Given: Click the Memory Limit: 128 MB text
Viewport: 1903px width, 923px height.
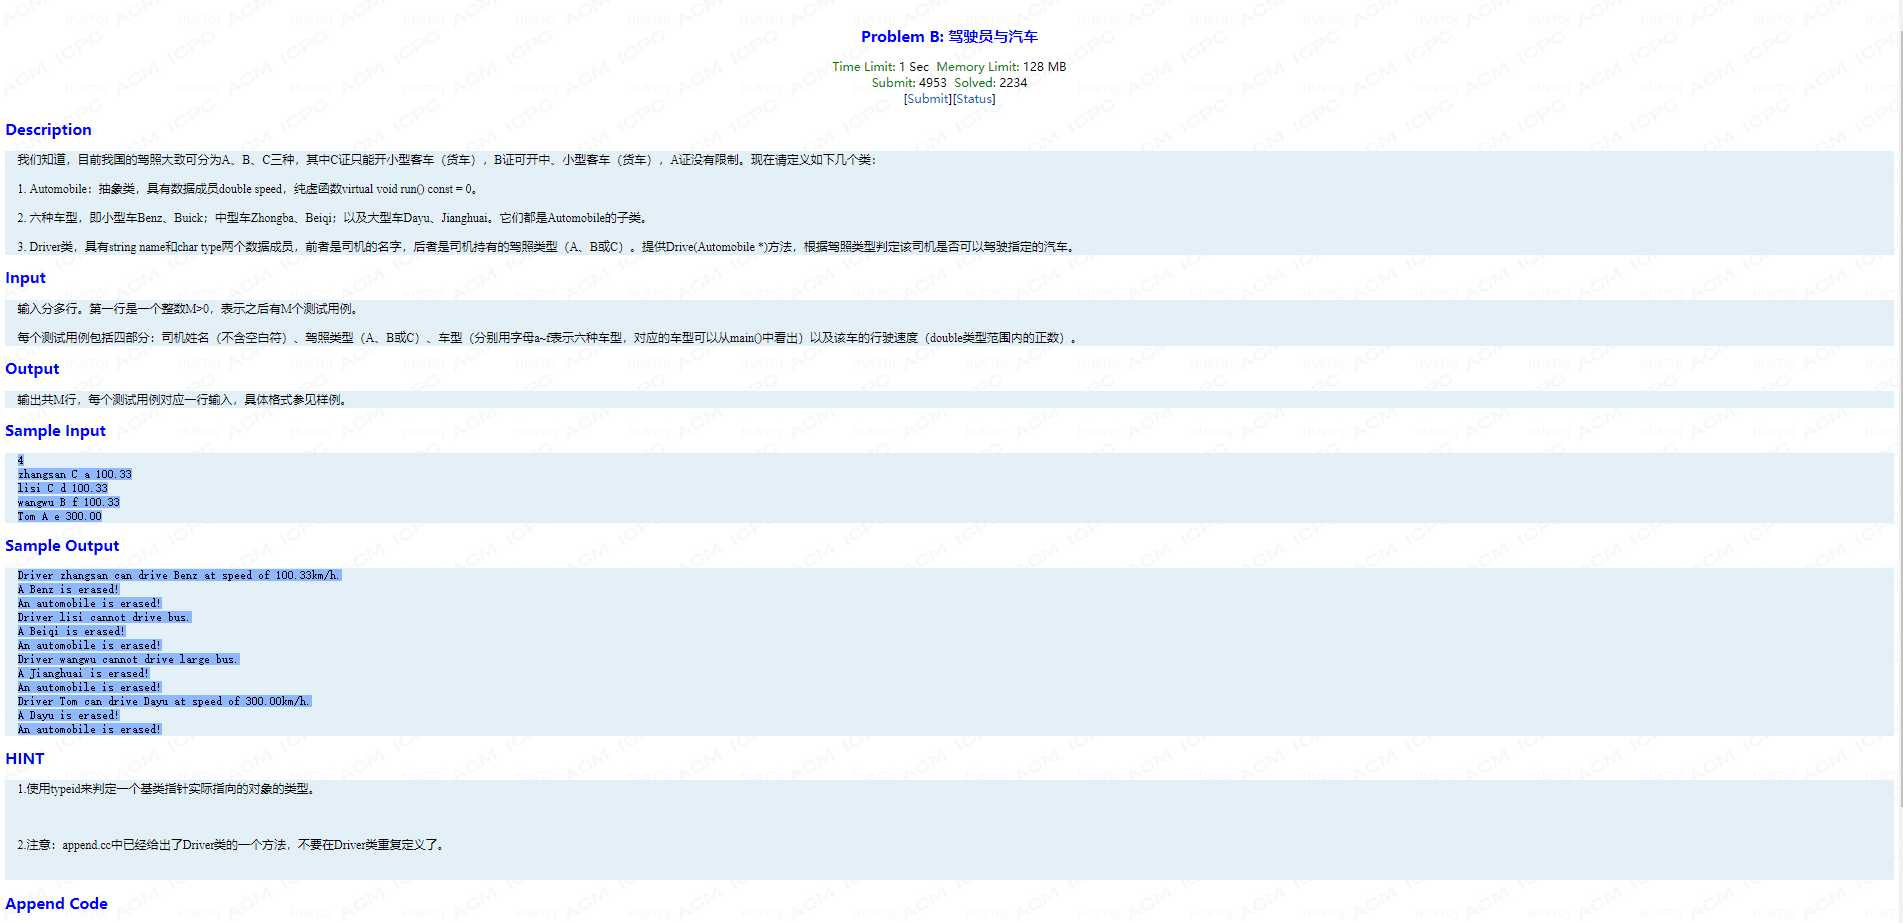Looking at the screenshot, I should 1001,67.
